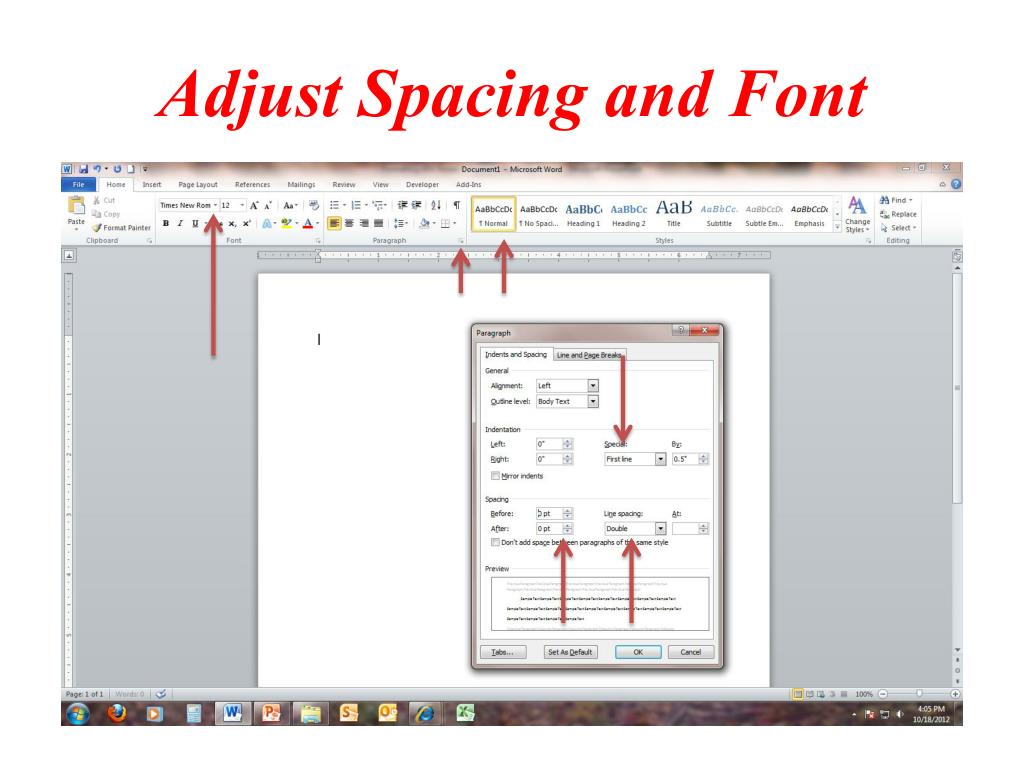Click the Bold formatting icon
1024x768 pixels.
[x=166, y=223]
